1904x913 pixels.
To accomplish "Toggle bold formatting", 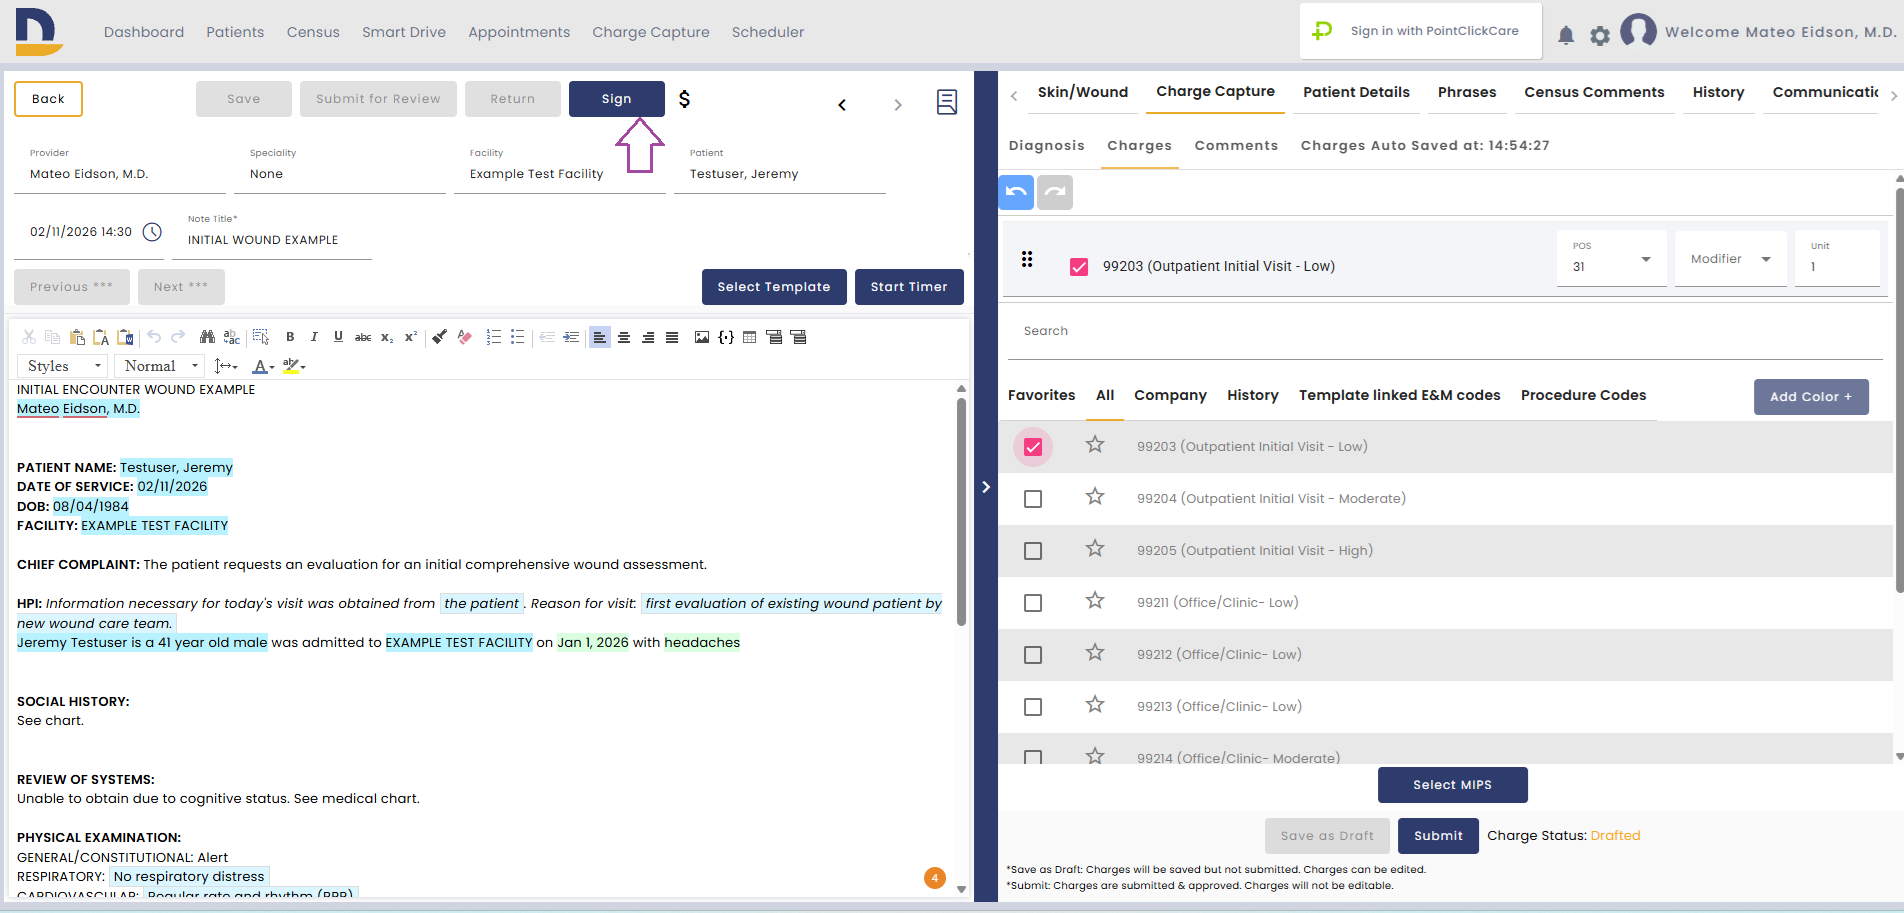I will point(290,337).
